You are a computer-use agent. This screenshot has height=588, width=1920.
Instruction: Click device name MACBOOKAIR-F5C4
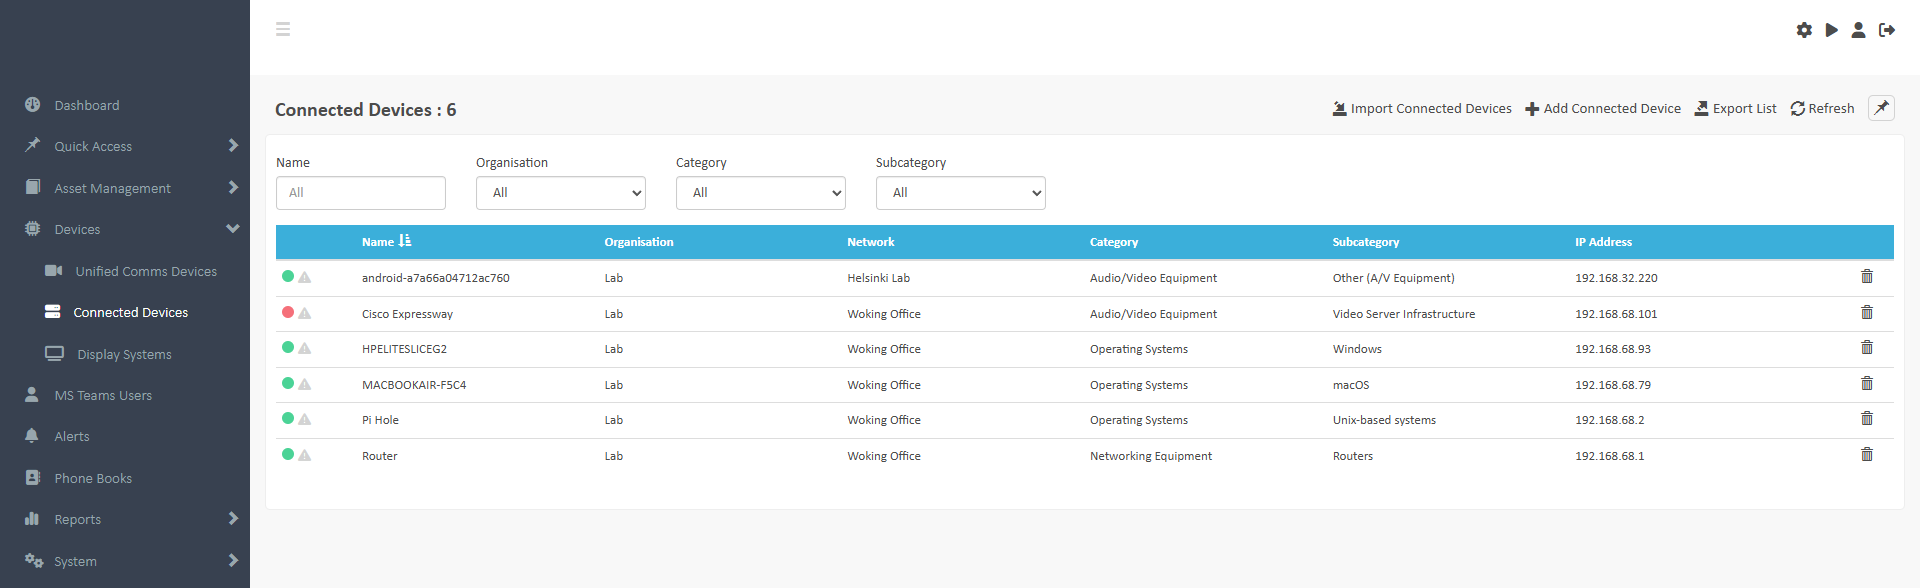[414, 385]
